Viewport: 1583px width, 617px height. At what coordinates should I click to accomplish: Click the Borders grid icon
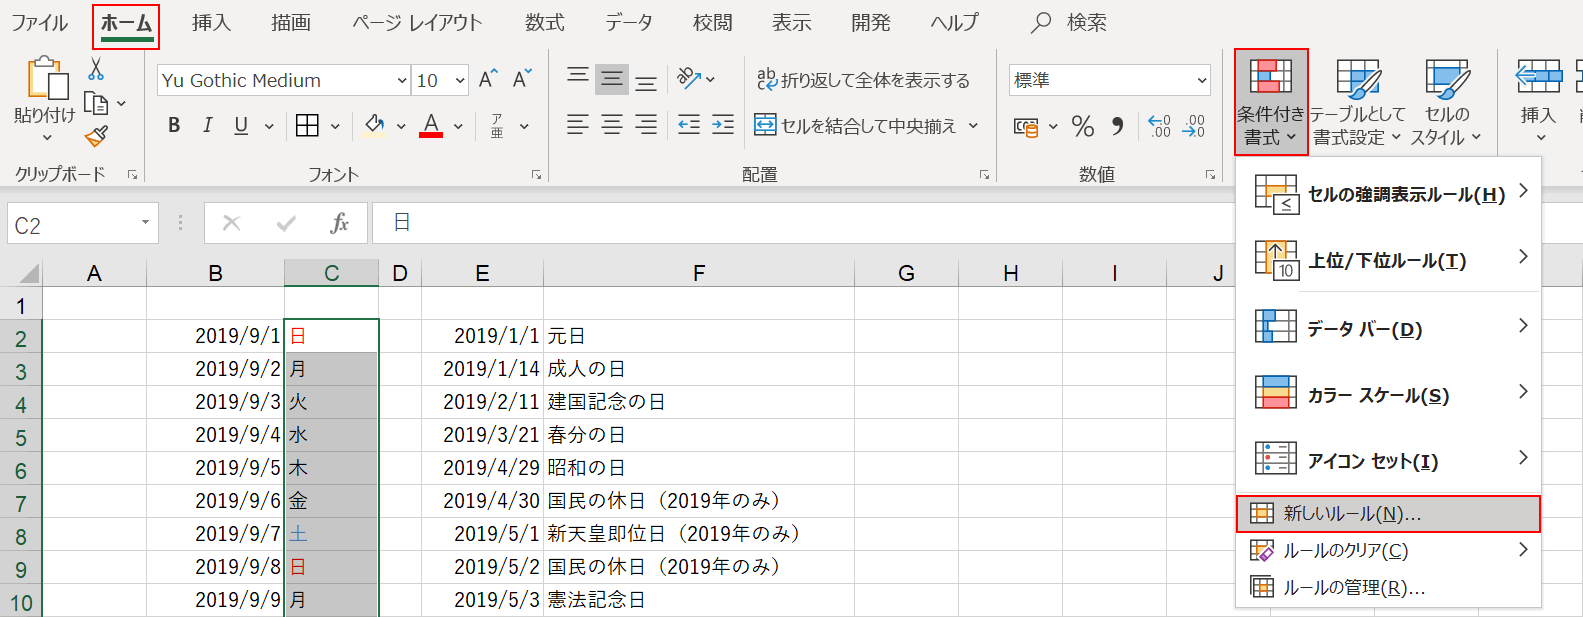[x=308, y=126]
